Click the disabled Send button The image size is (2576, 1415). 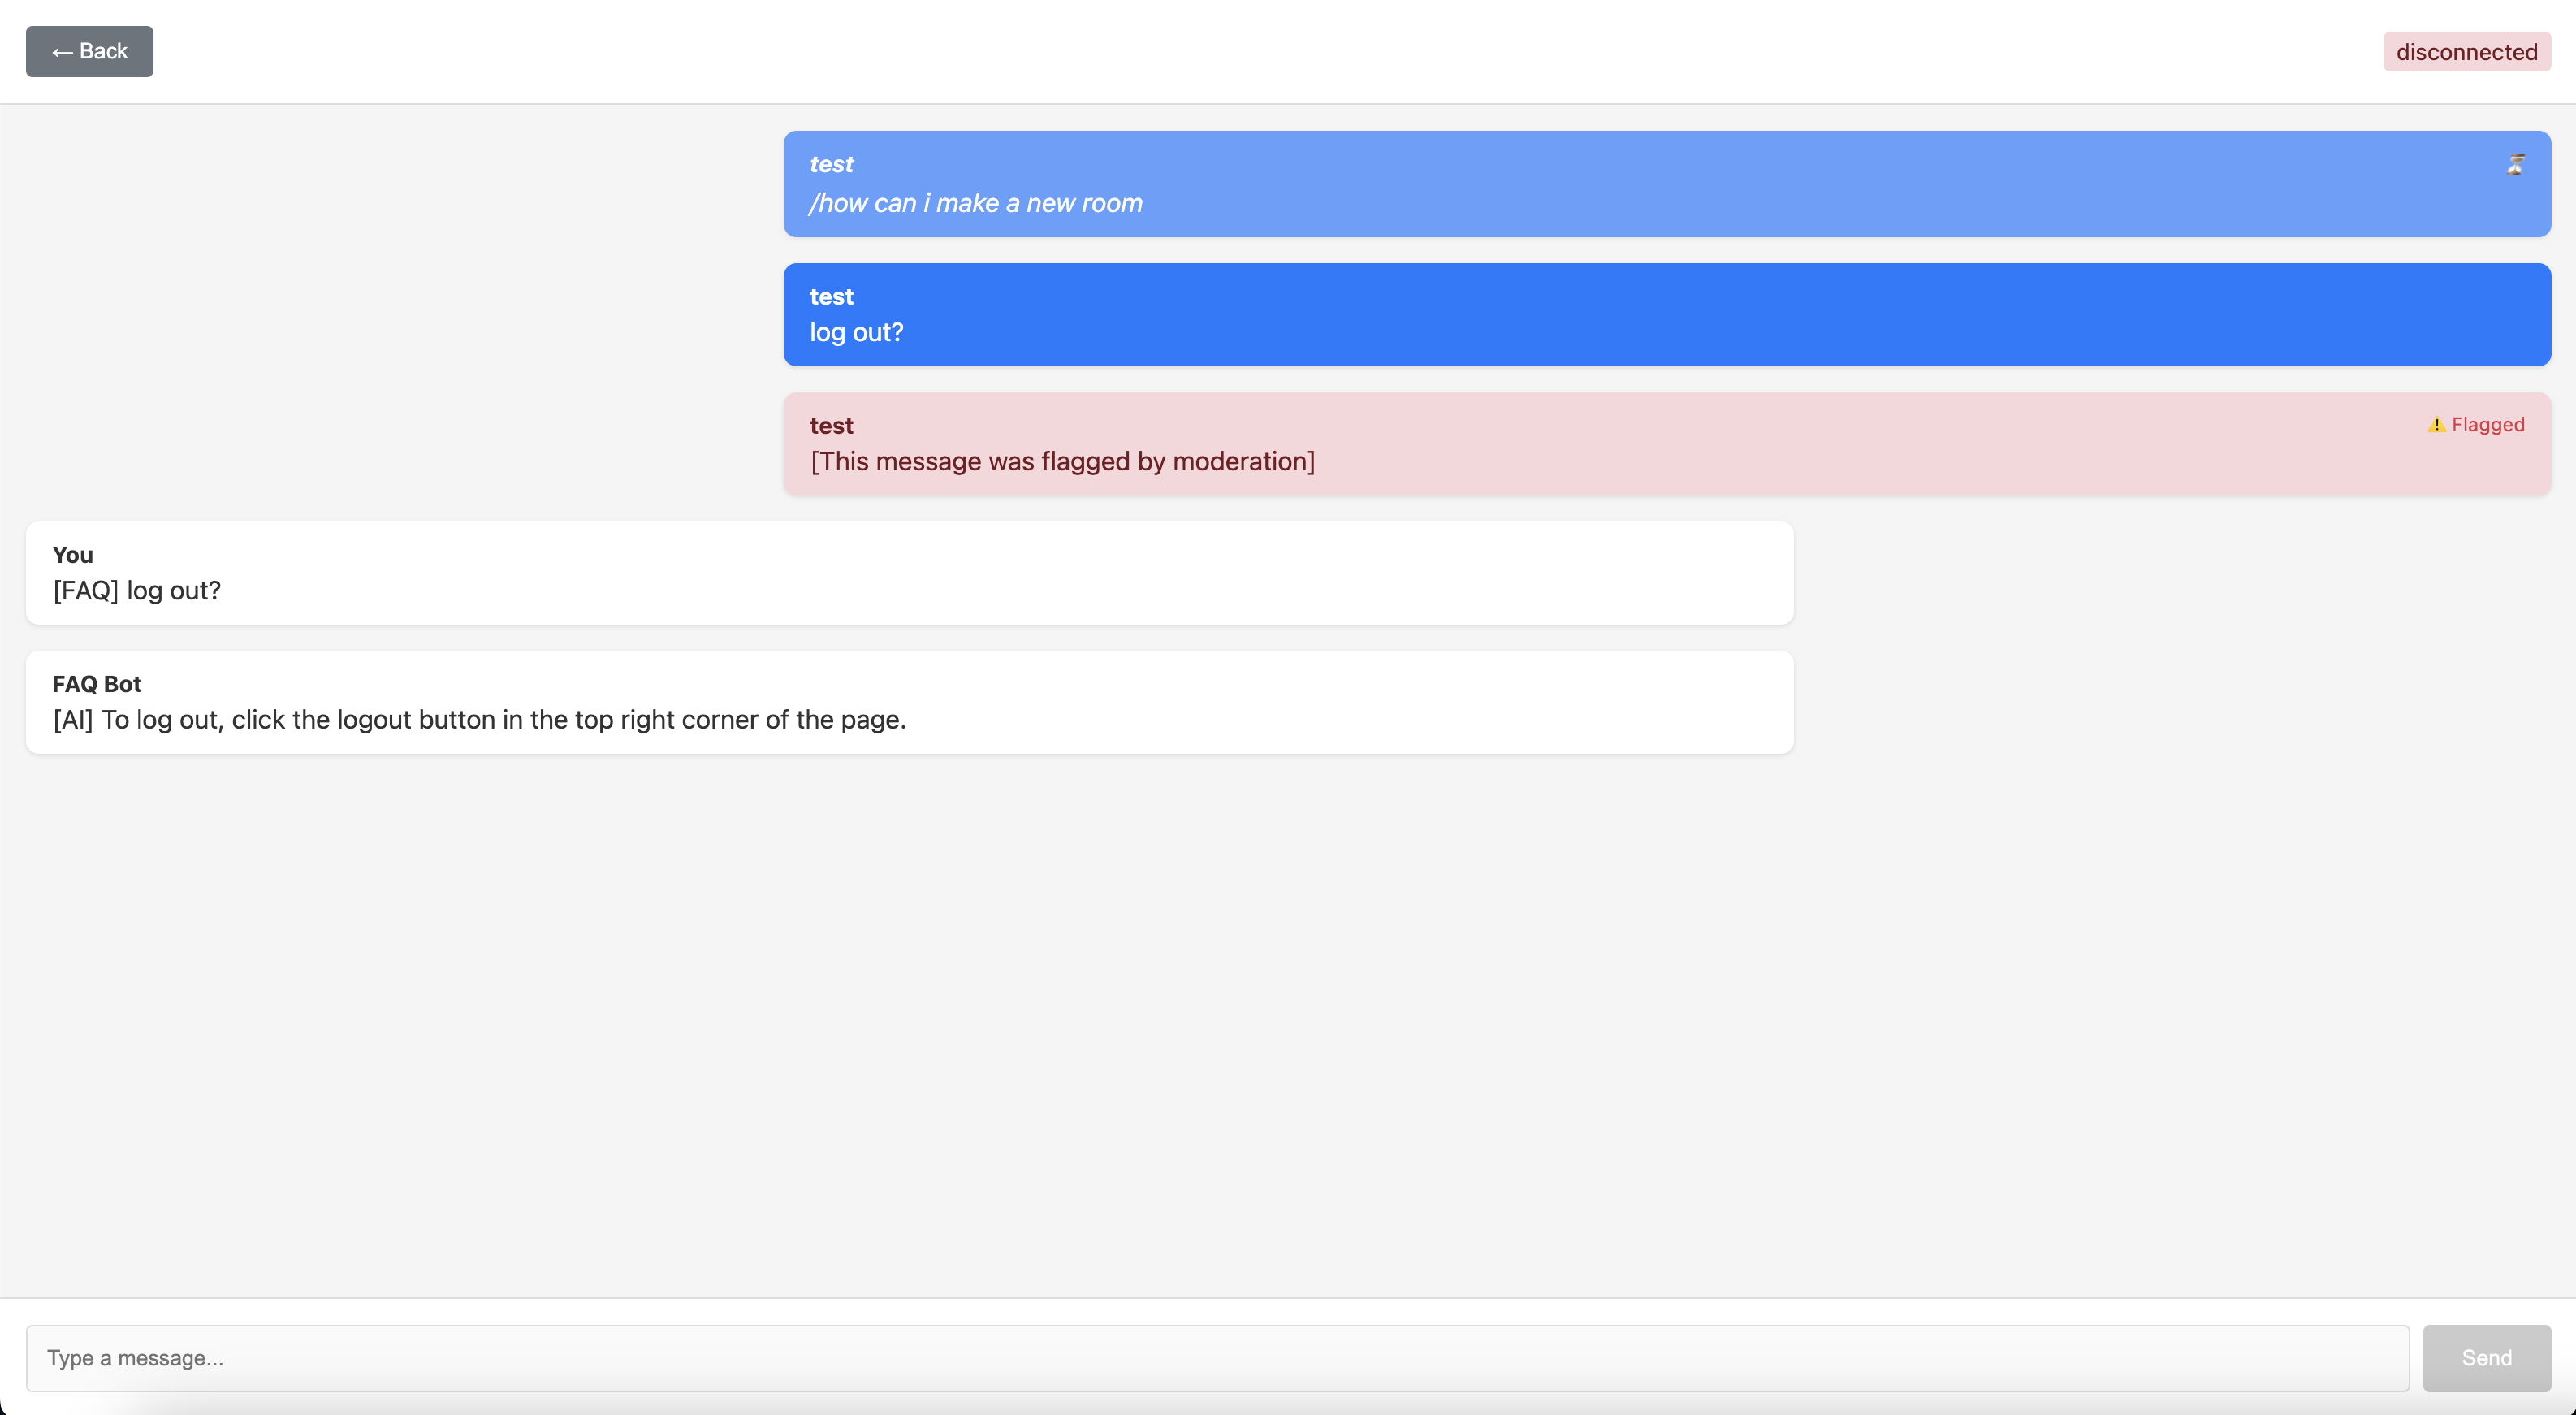point(2486,1358)
